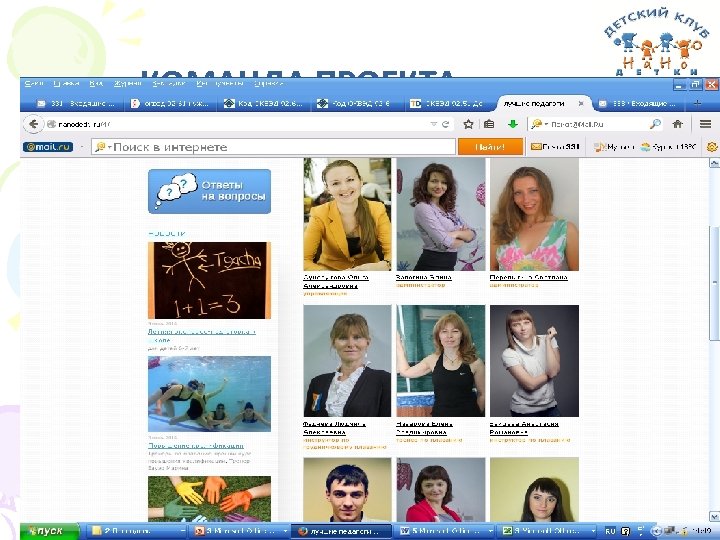
Task: Open the Firefox hamburger menu
Action: (x=705, y=124)
